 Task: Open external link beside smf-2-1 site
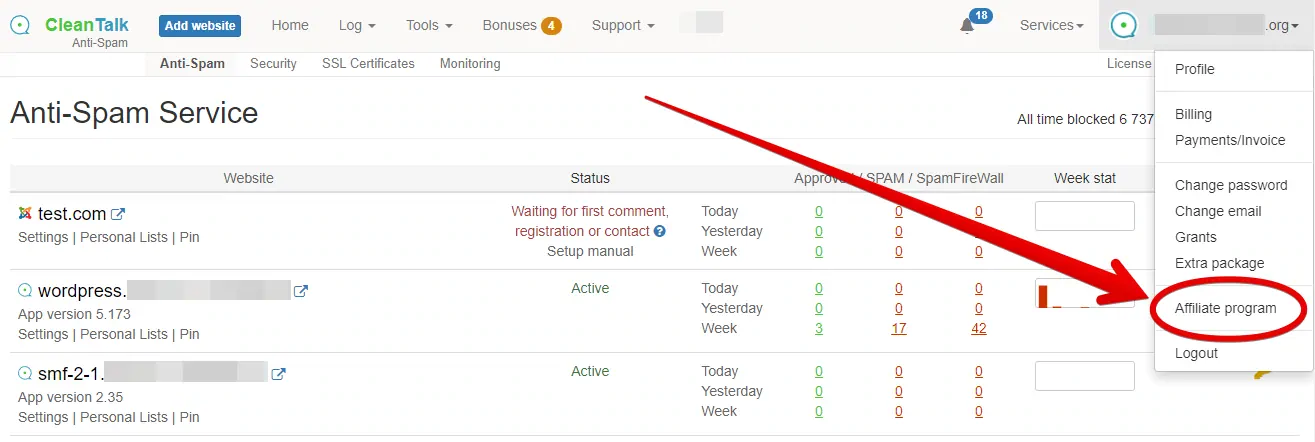point(279,374)
